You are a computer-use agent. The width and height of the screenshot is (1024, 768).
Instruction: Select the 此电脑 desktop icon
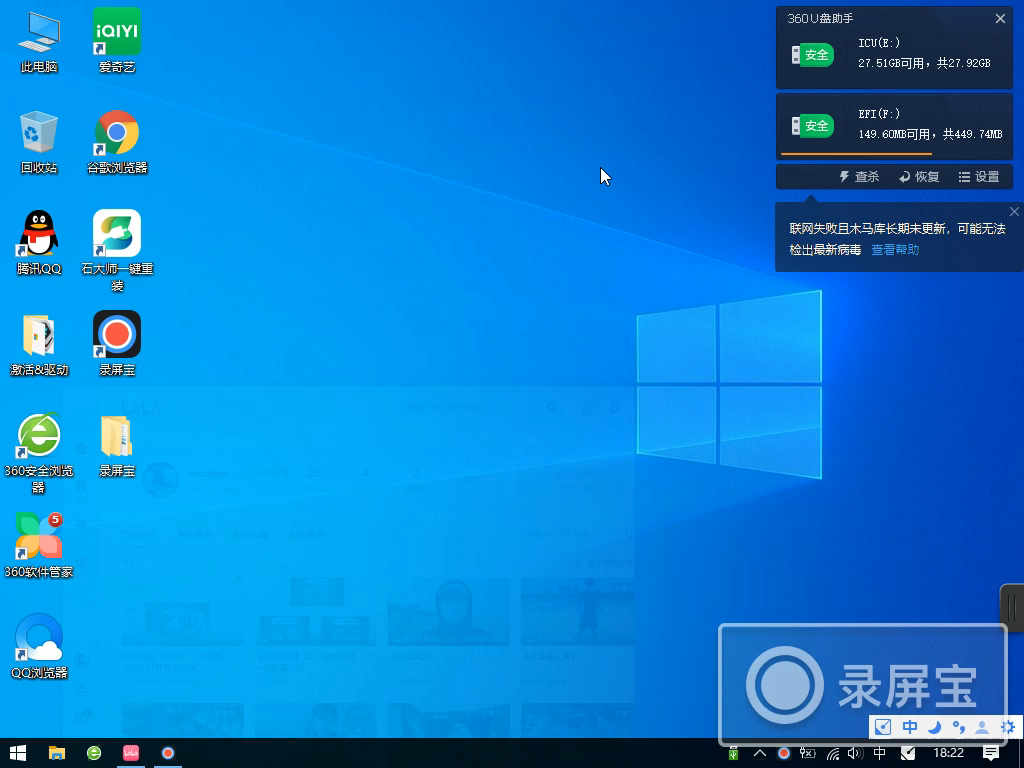(x=39, y=41)
